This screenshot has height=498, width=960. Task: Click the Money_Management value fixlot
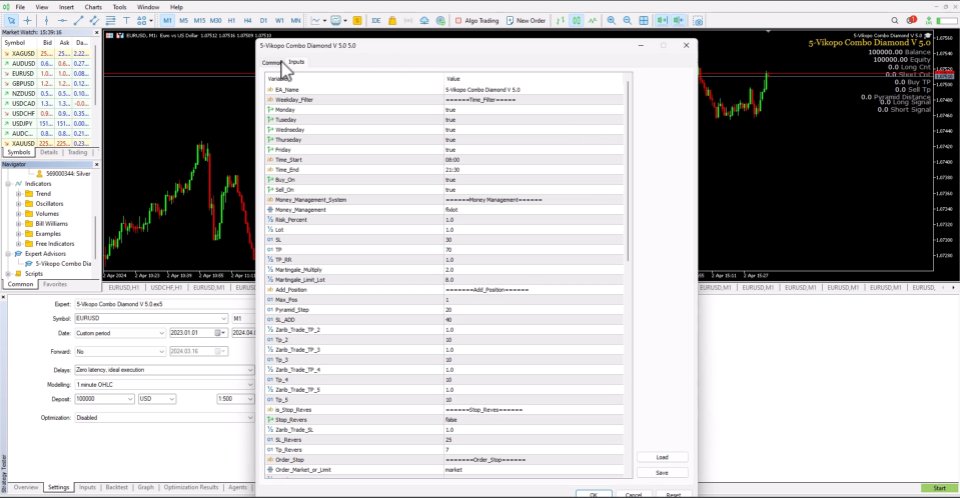point(452,209)
